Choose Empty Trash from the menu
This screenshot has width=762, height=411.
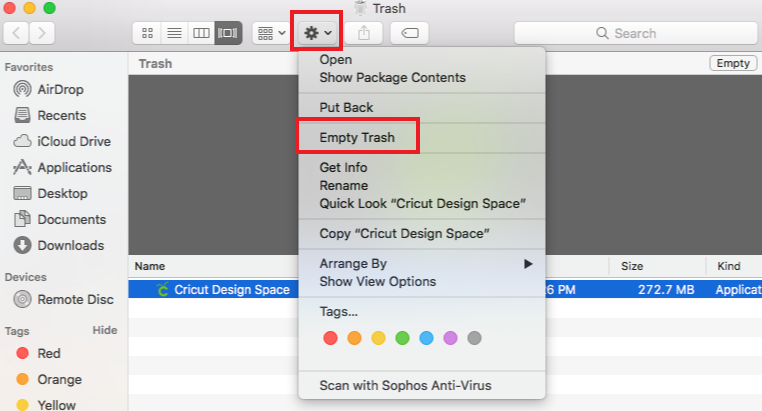coord(357,137)
